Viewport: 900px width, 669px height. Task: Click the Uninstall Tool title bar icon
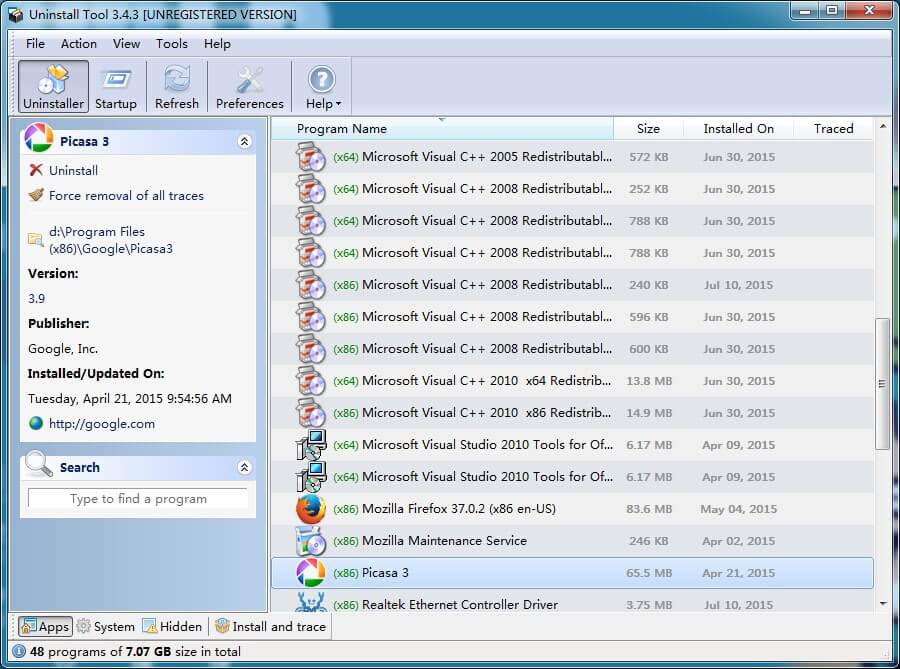pos(15,14)
